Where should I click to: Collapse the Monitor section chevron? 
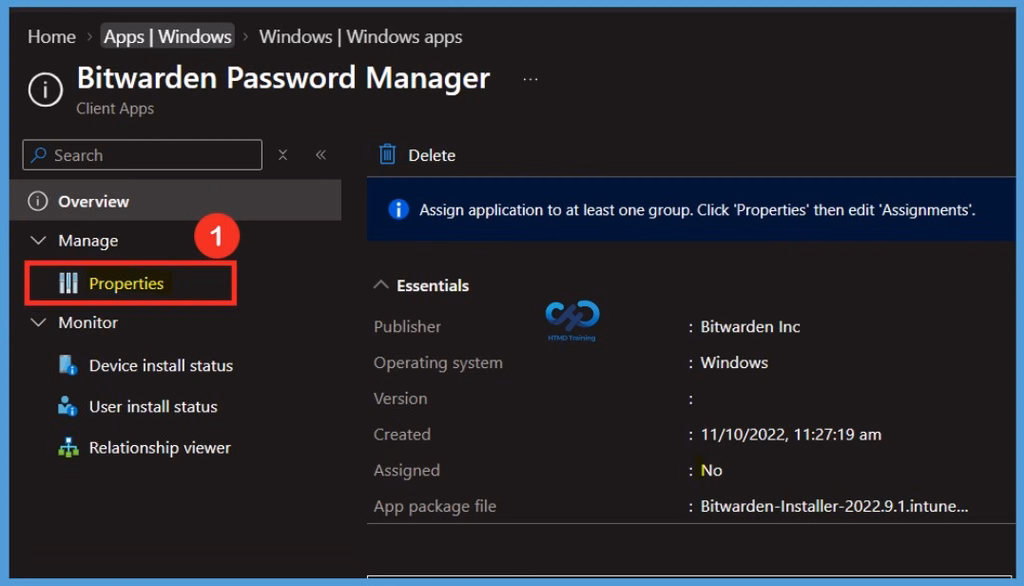point(39,322)
